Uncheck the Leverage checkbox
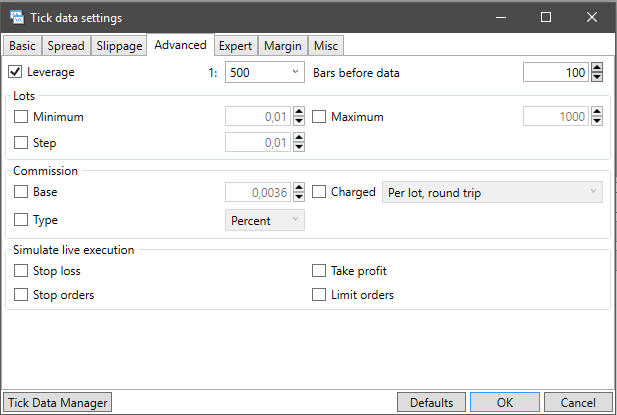 (15, 72)
